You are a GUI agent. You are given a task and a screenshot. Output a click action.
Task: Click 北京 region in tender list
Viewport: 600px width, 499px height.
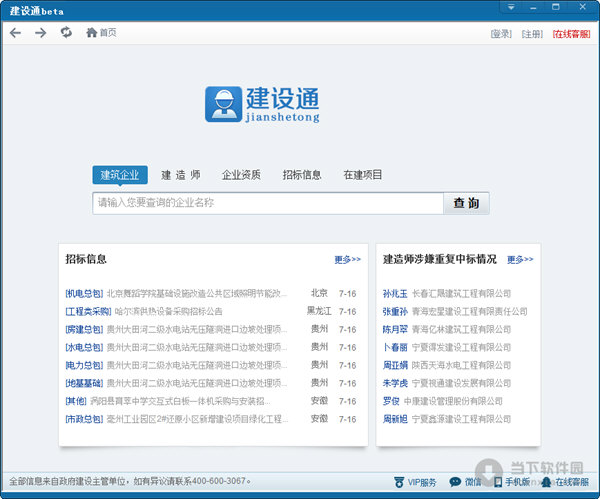[x=319, y=293]
